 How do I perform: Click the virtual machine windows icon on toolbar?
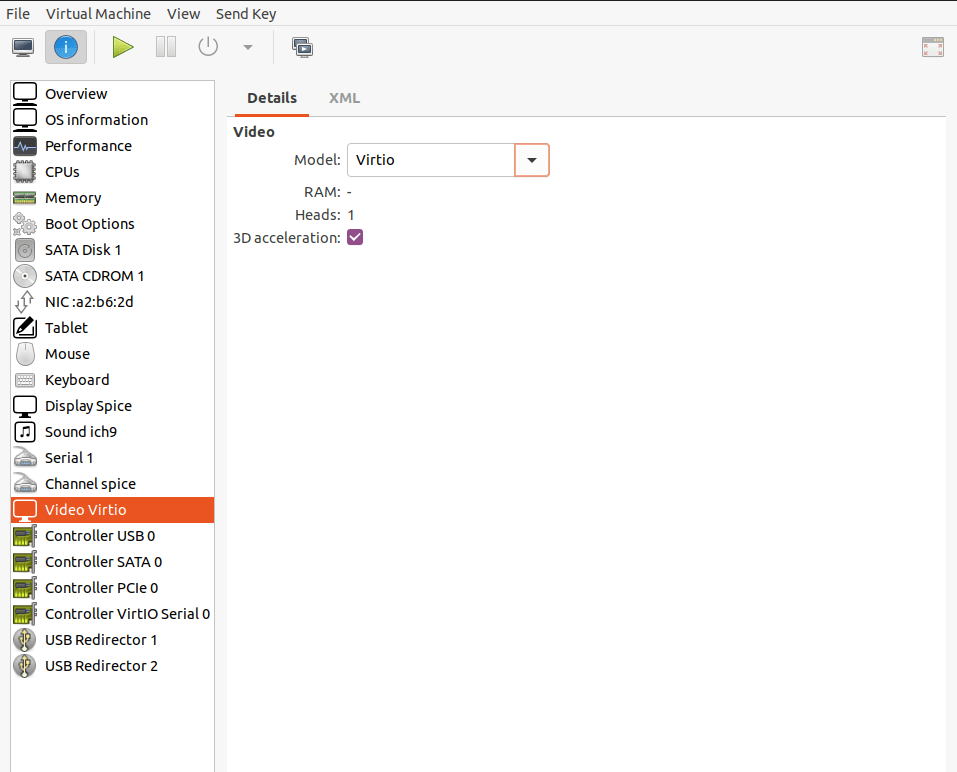(x=302, y=46)
